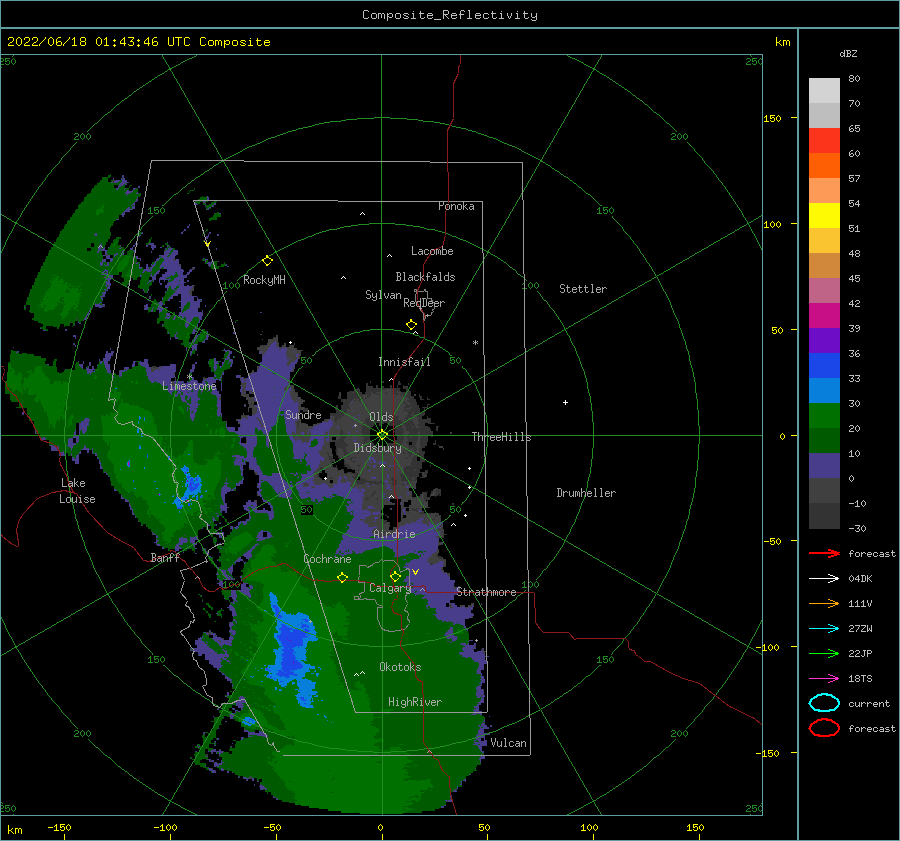Viewport: 900px width, 841px height.
Task: Click the red 65-60 dBZ color swatch
Action: pos(824,141)
